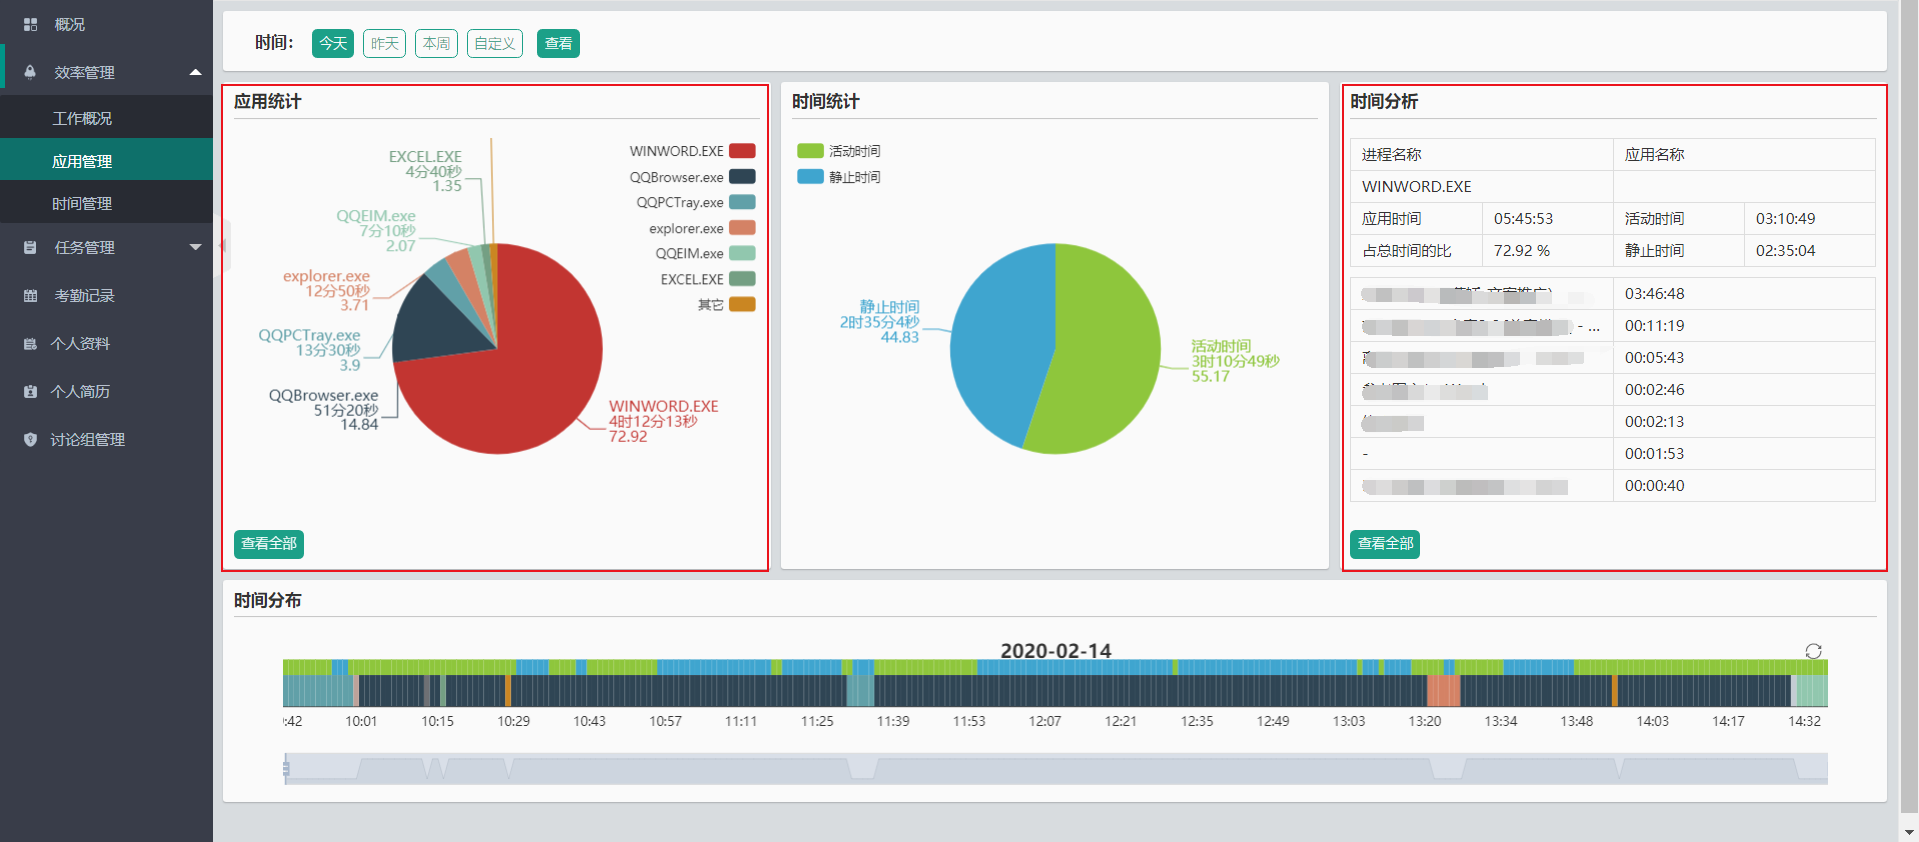Click the timeline data zoom bar
The width and height of the screenshot is (1919, 842).
1056,769
